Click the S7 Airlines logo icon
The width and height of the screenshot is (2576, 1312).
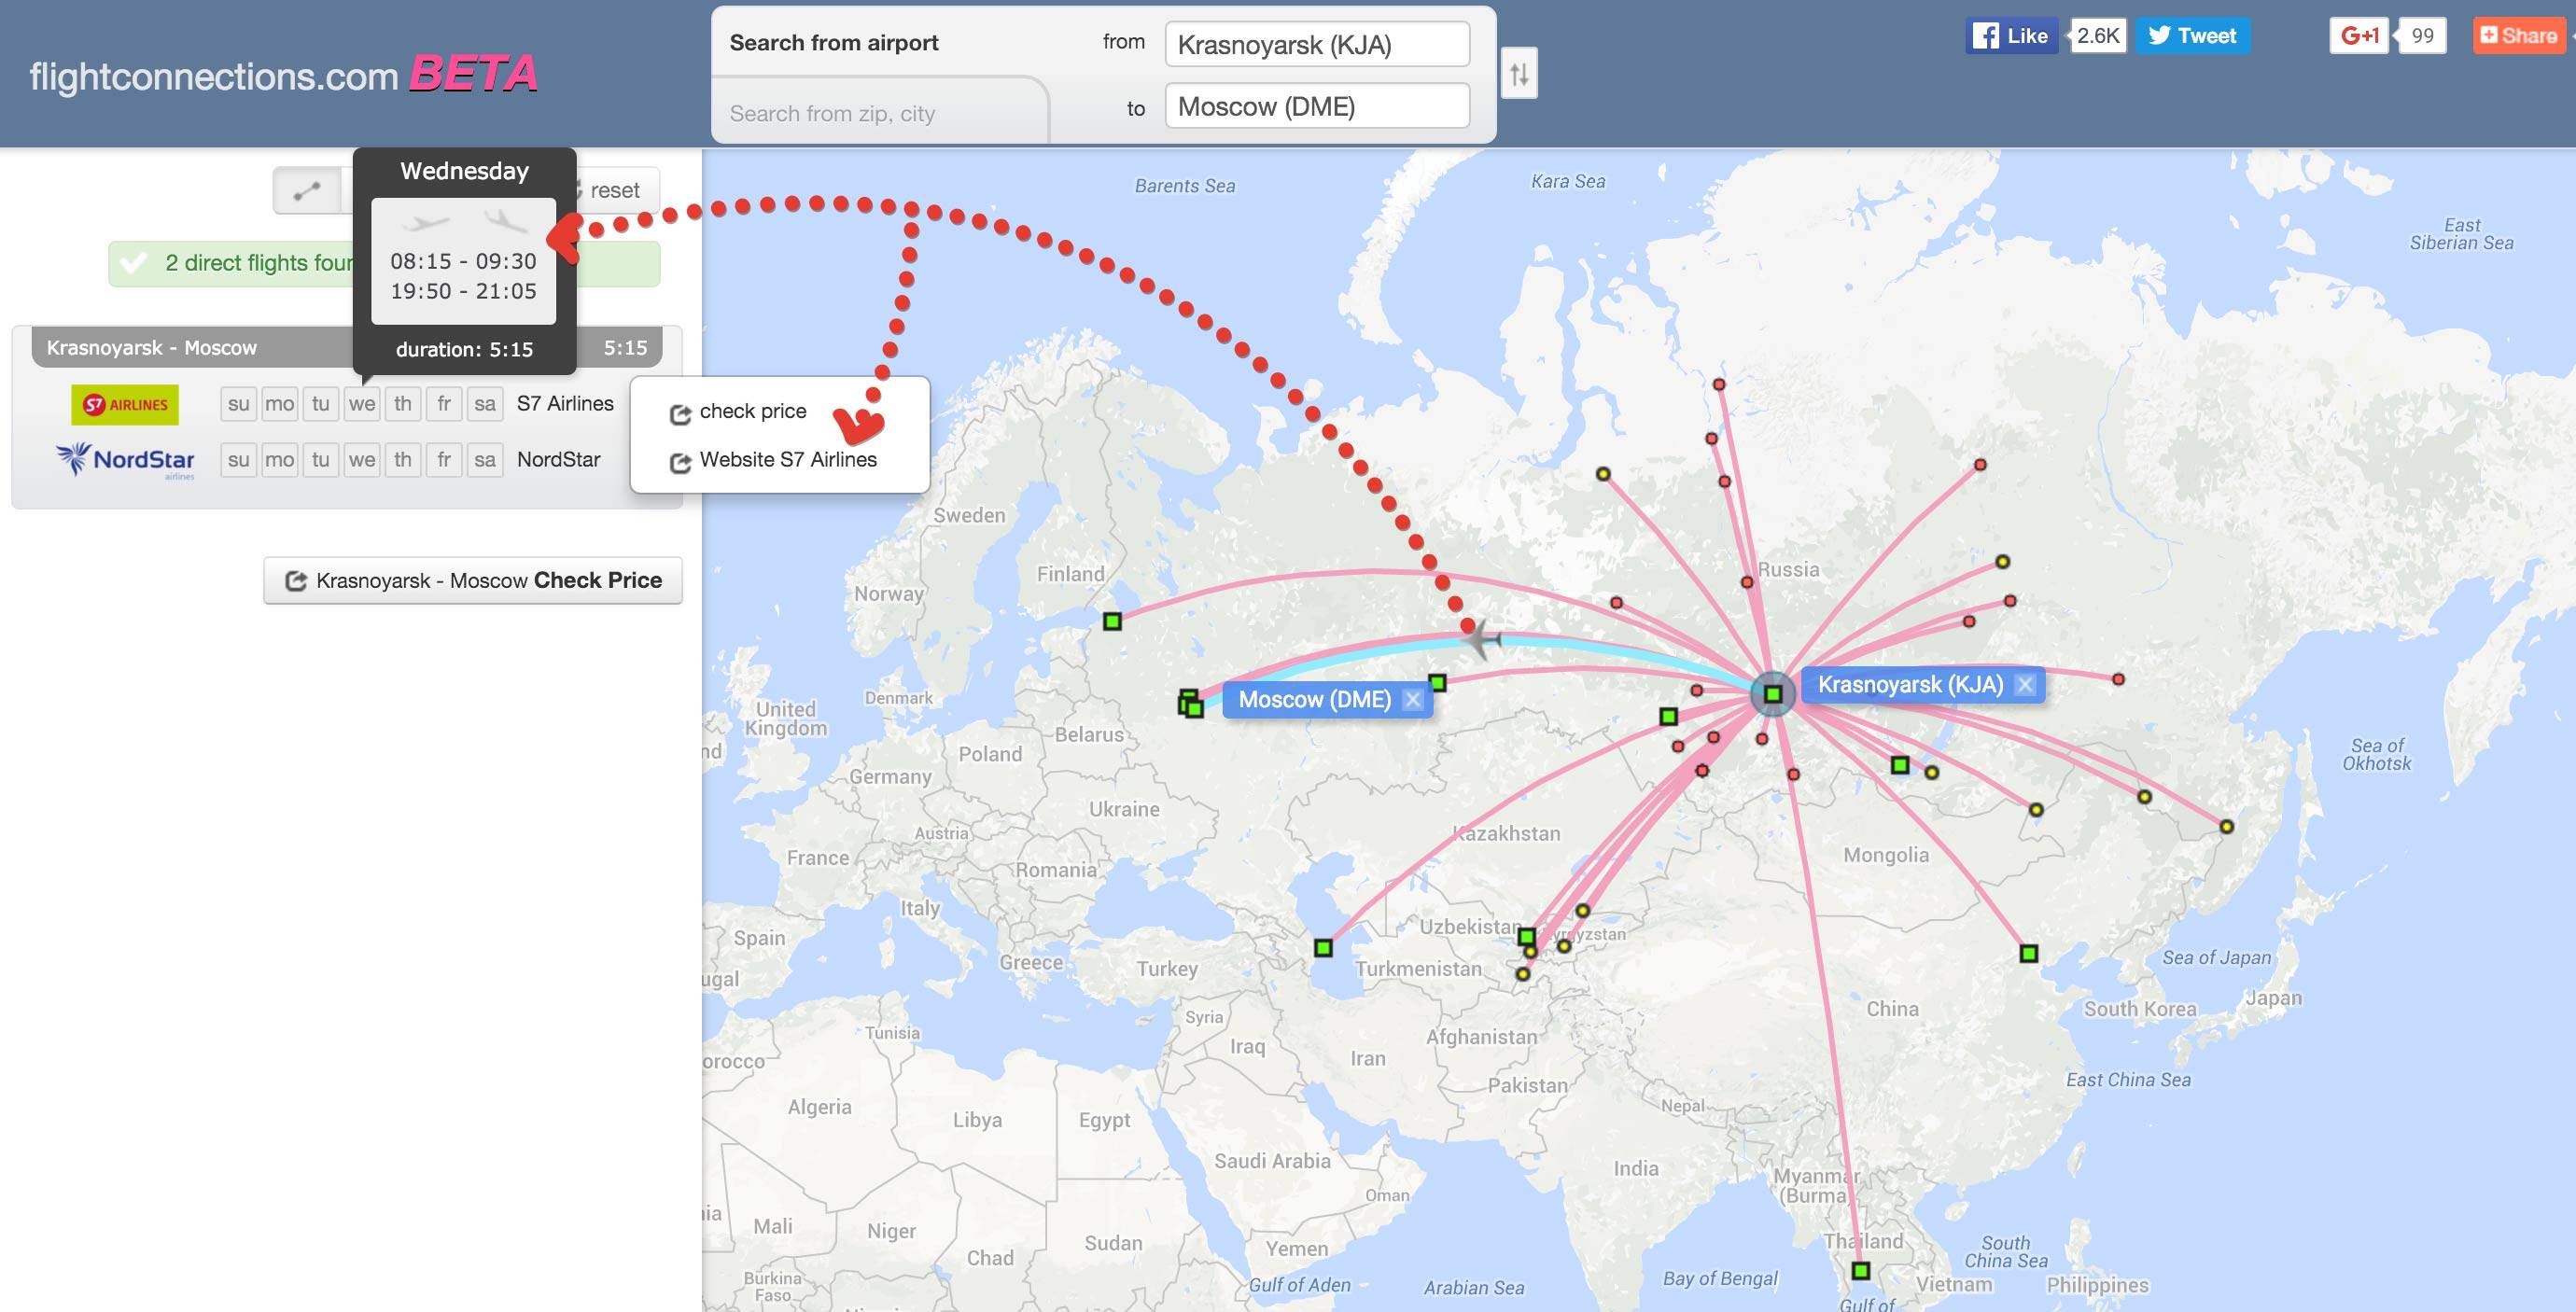pos(126,400)
